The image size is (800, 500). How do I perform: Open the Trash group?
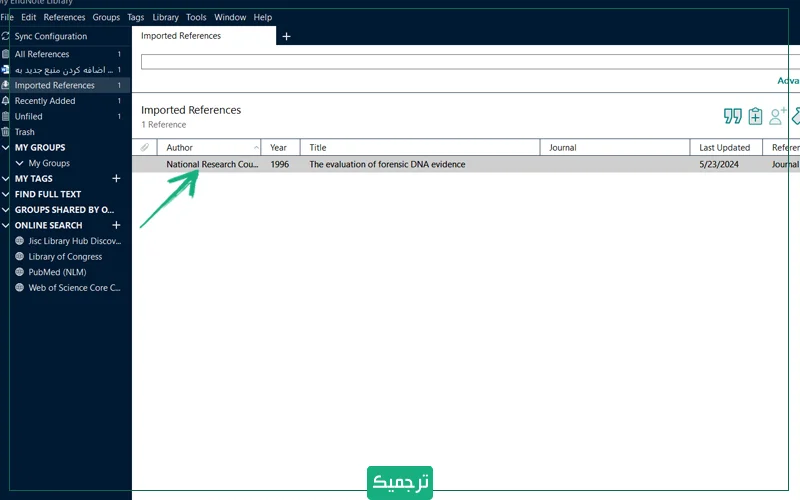pos(24,132)
